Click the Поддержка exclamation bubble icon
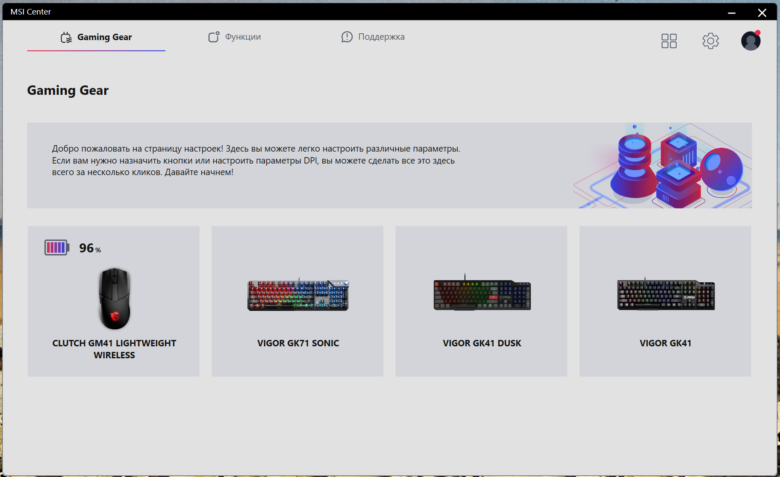The image size is (780, 477). 347,37
